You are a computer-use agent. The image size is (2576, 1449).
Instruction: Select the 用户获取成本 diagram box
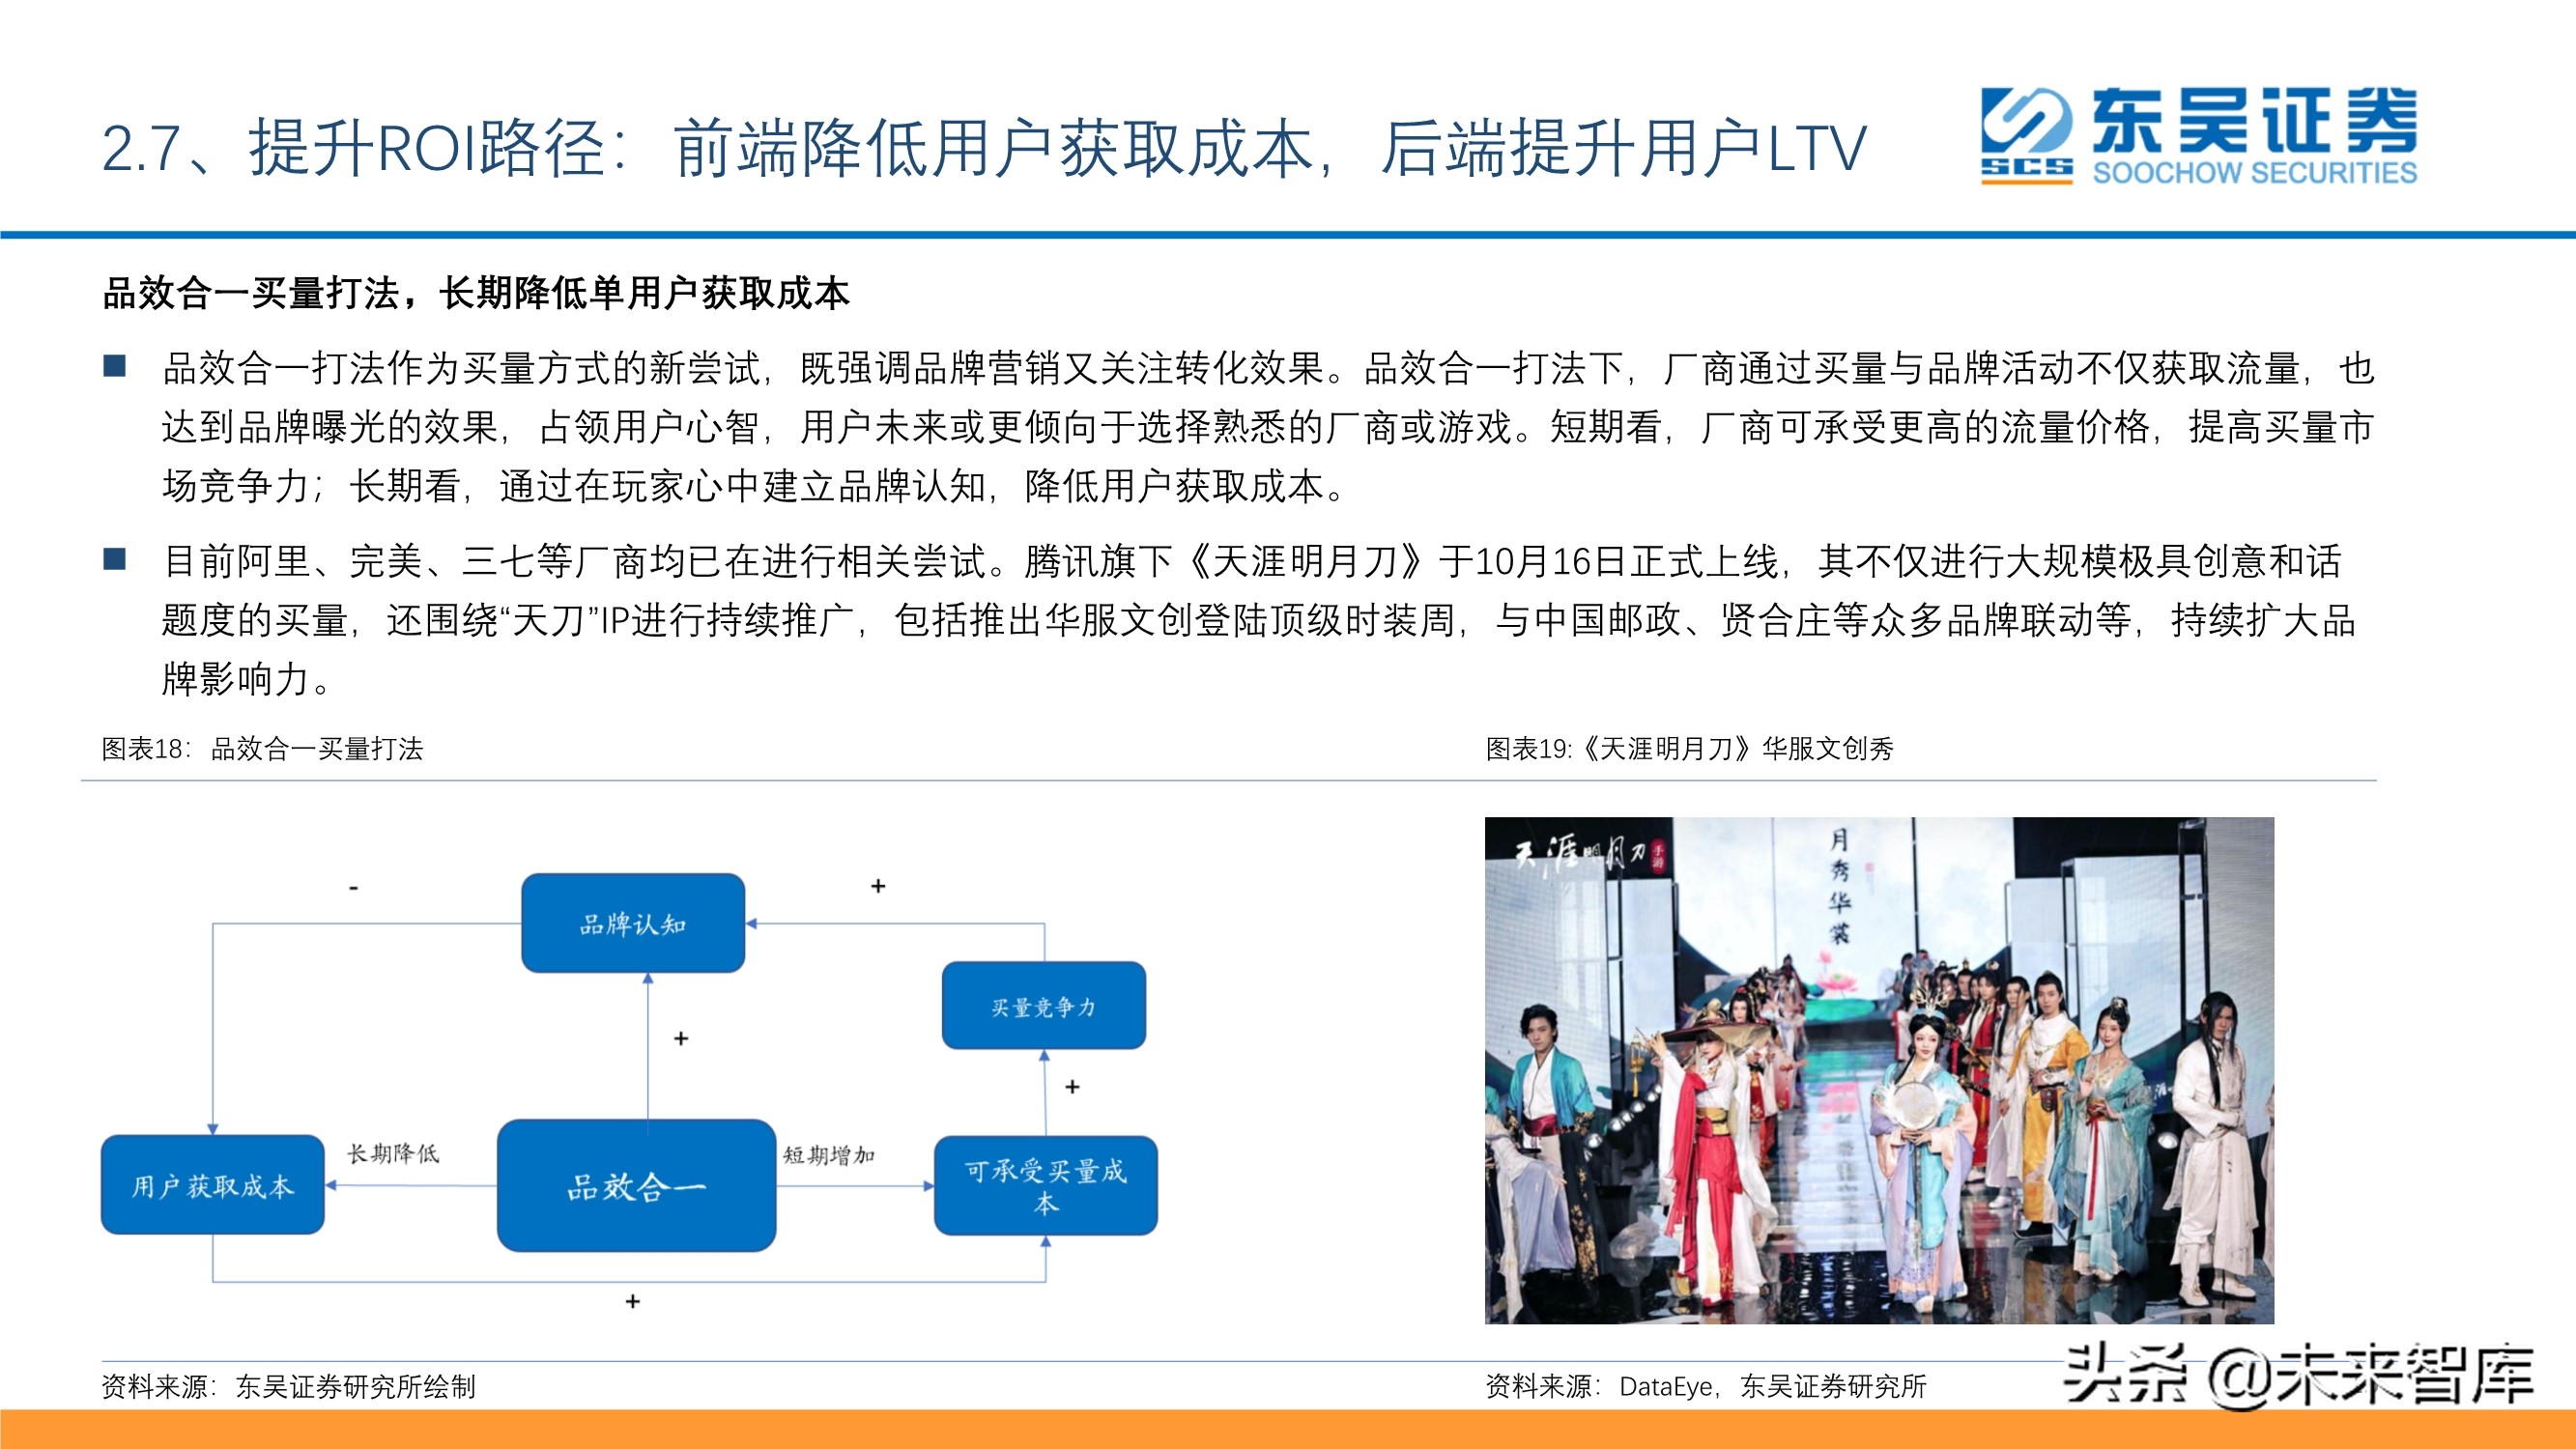(213, 1185)
